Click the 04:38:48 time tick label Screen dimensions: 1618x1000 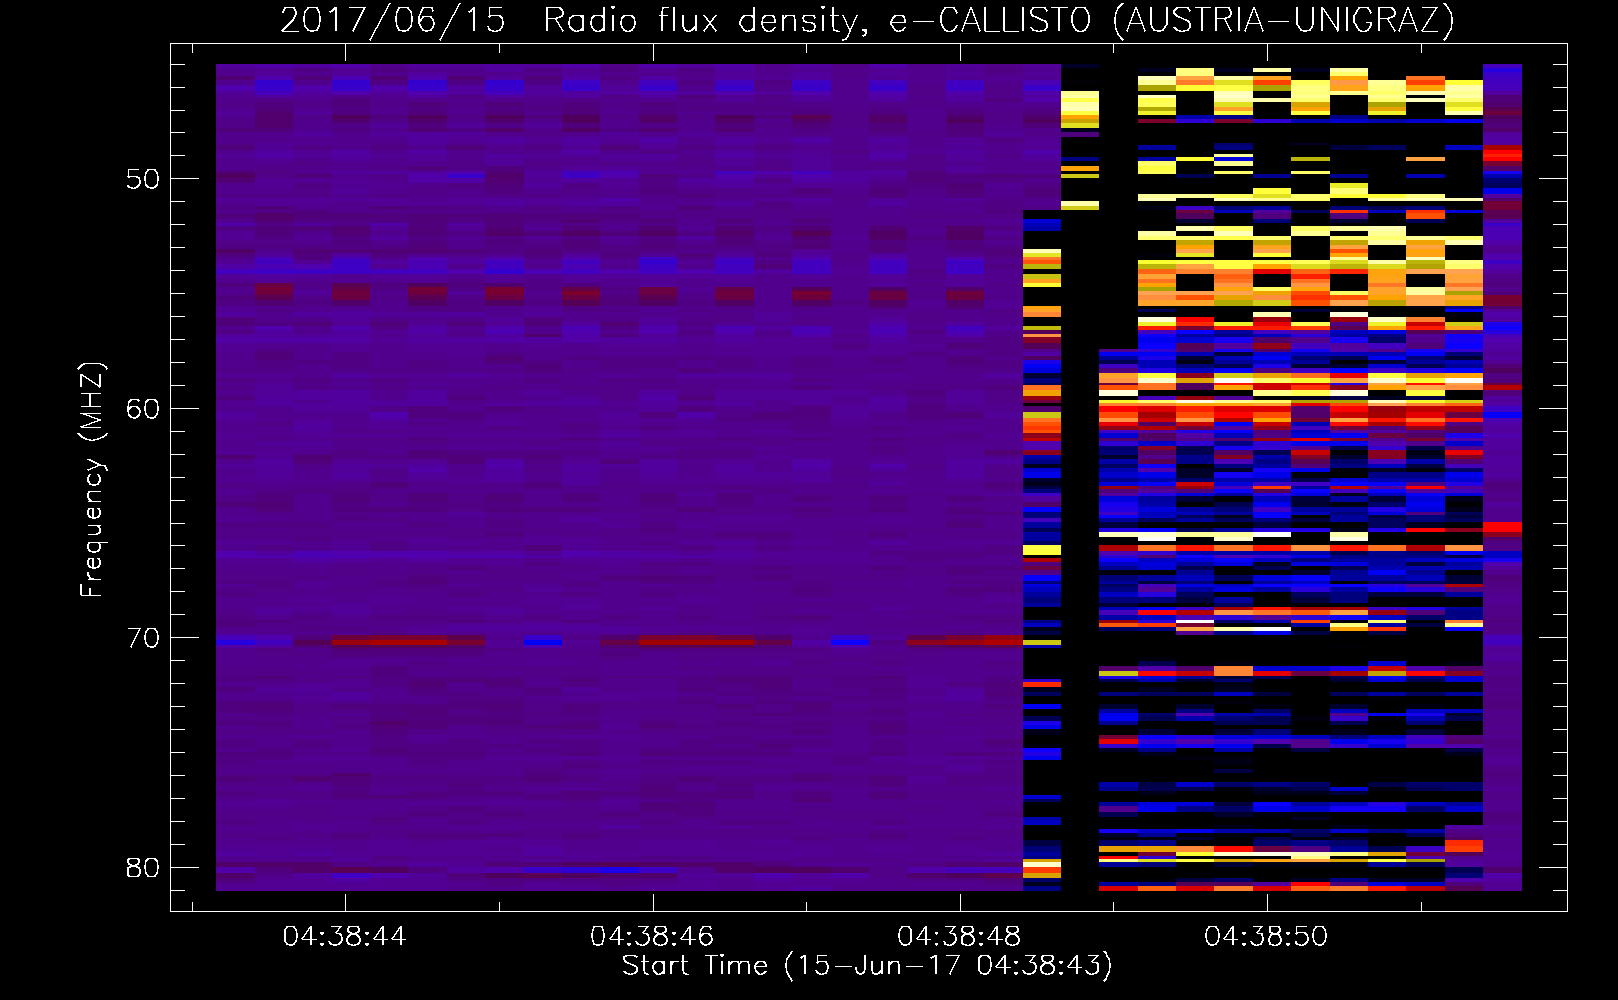pos(959,937)
